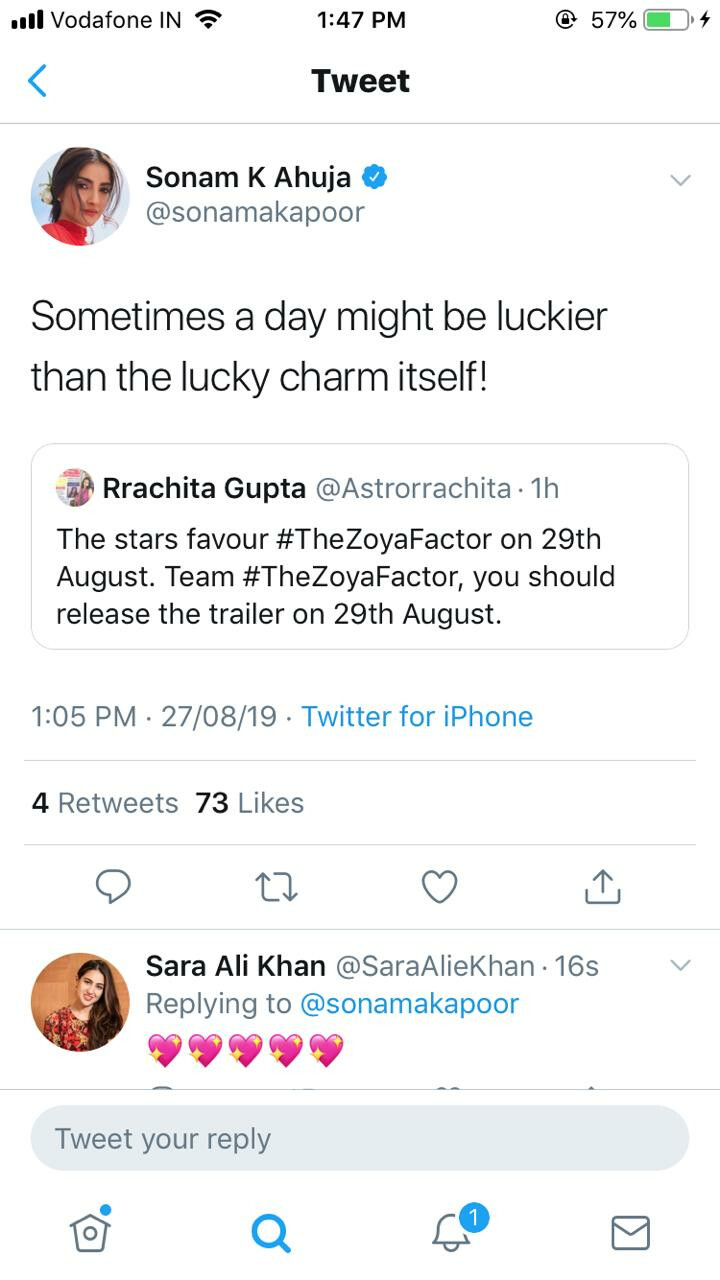Open the @sonamakapoor mention in reply

409,1003
